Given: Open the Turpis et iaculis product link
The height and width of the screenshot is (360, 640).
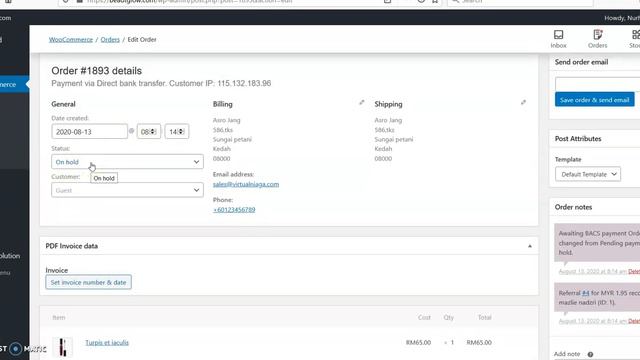Looking at the screenshot, I should click(x=107, y=342).
